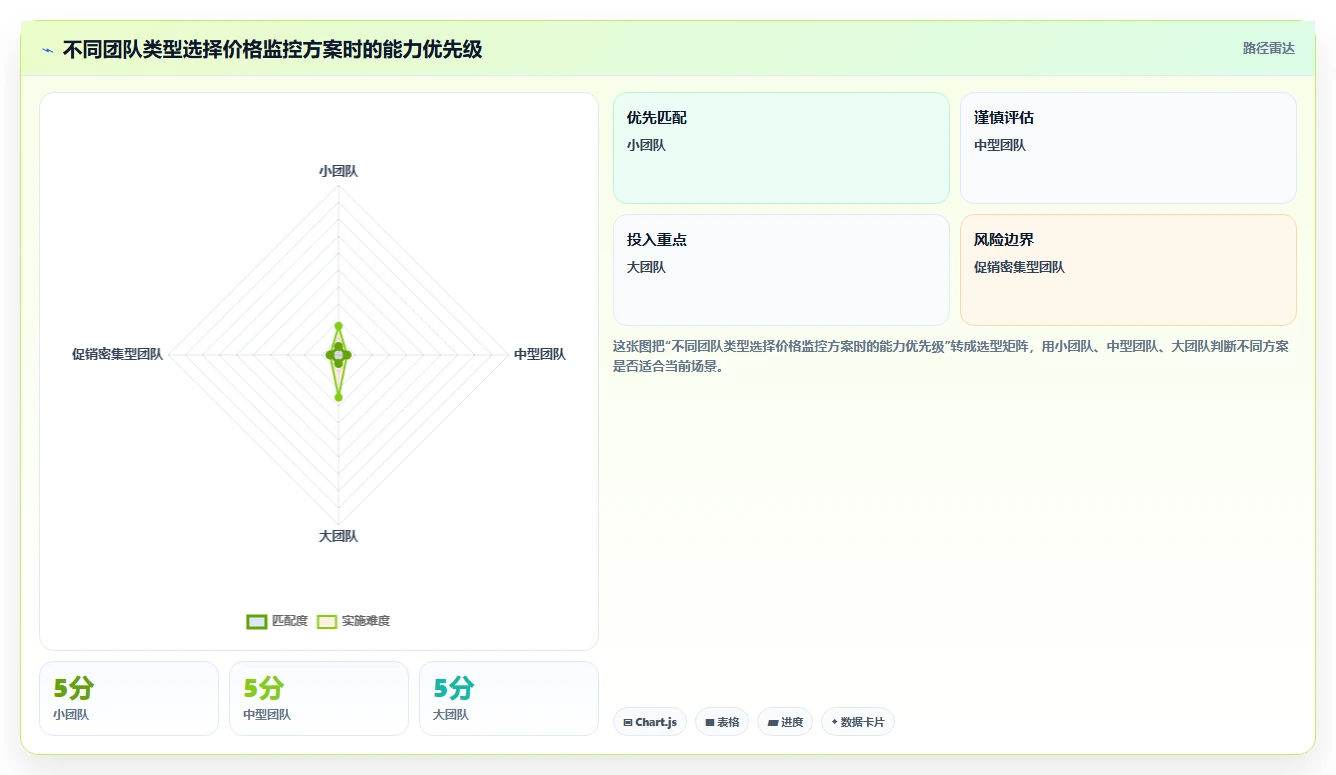Click the blue pulse icon beside the title

click(x=47, y=50)
